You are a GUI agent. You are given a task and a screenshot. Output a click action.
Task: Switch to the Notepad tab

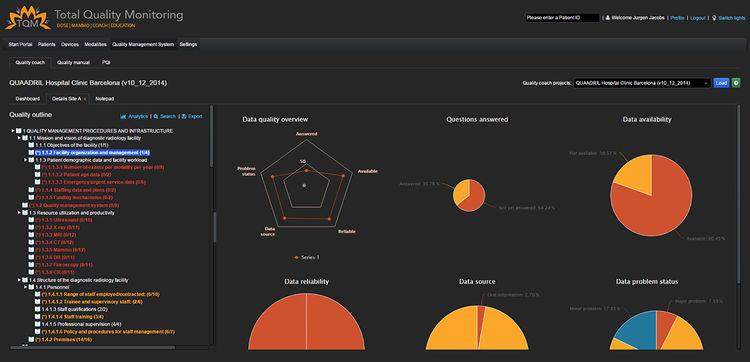(105, 99)
